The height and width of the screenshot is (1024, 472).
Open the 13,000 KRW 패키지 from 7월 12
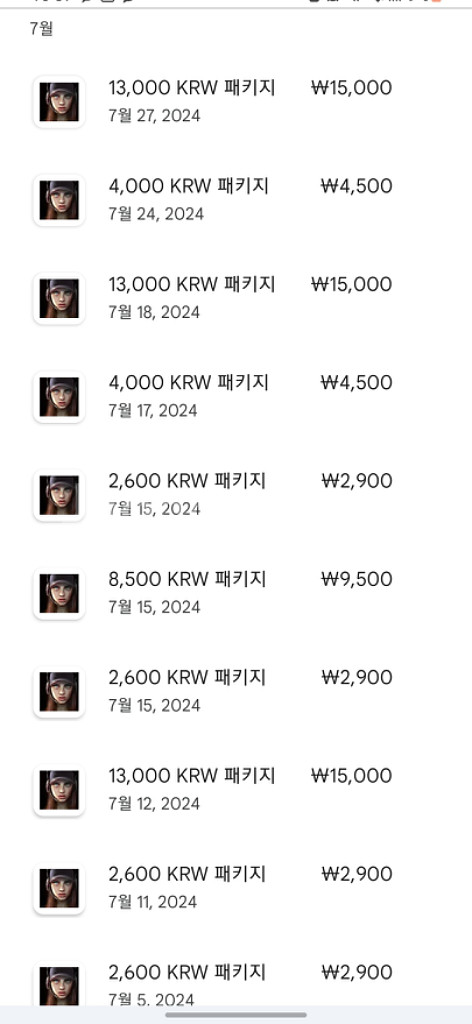tap(192, 776)
